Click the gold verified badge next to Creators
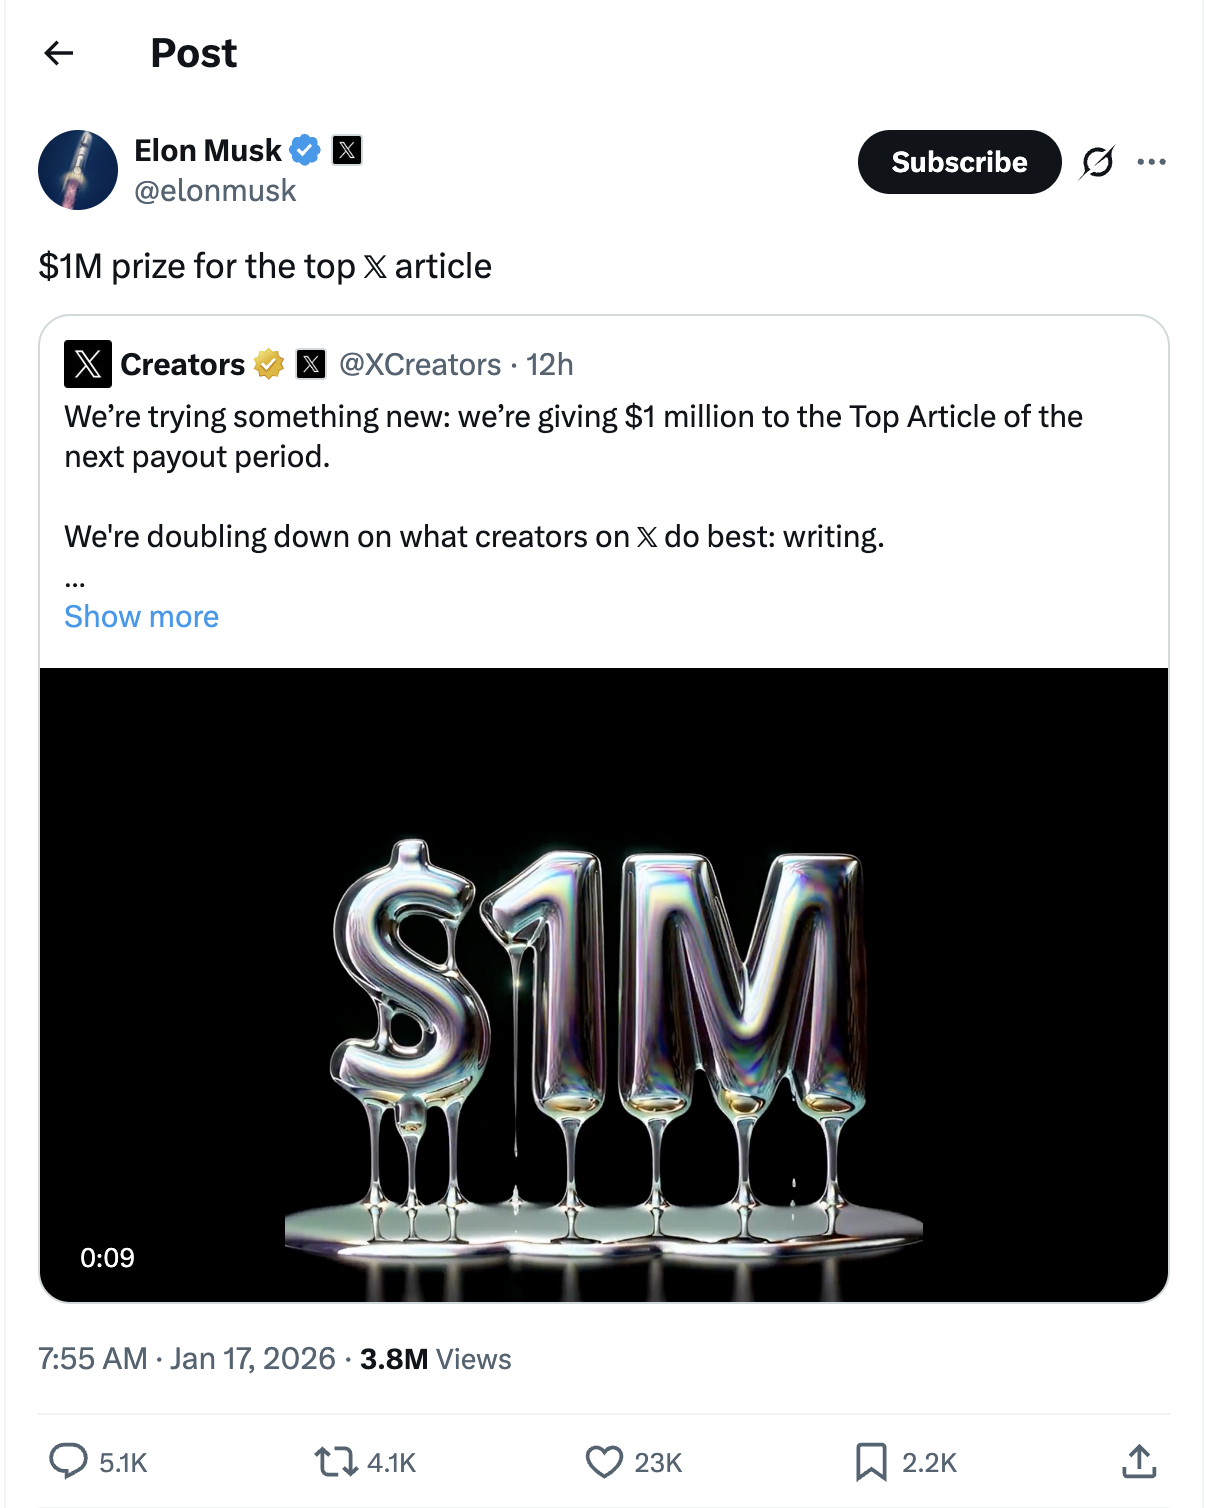 266,364
